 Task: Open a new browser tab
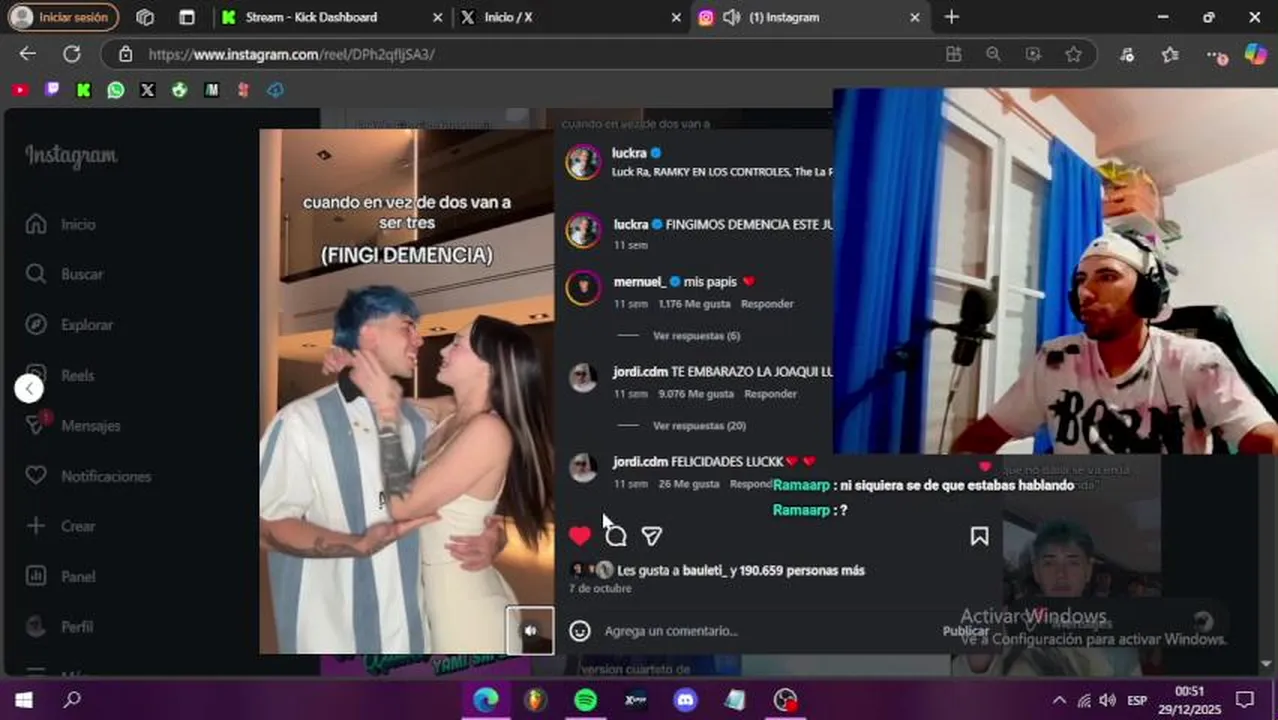(x=951, y=17)
